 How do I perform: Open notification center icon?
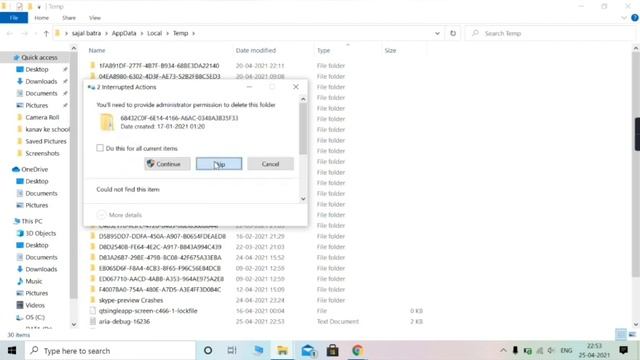(x=623, y=350)
